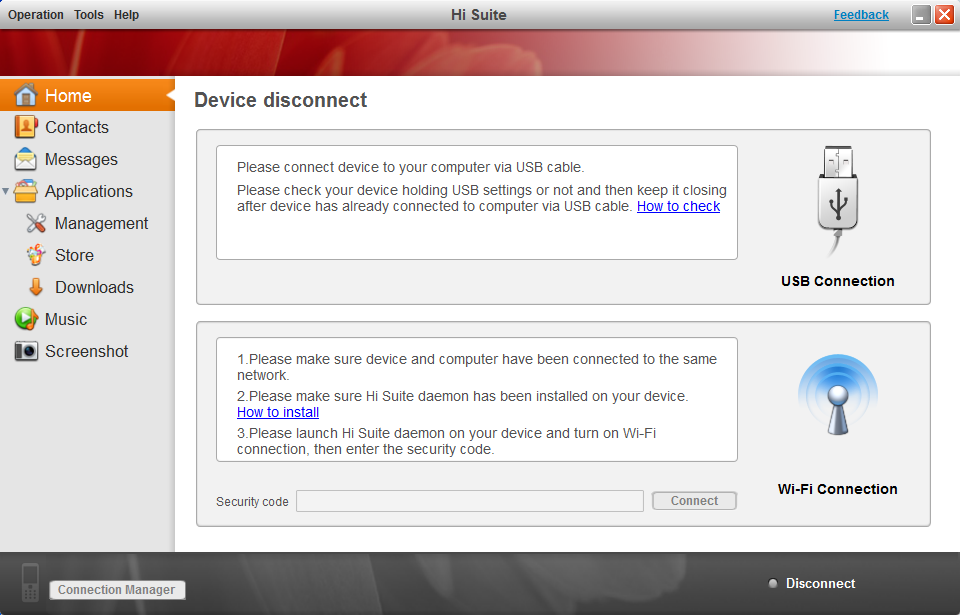
Task: Select the Management wrench icon
Action: [x=33, y=223]
